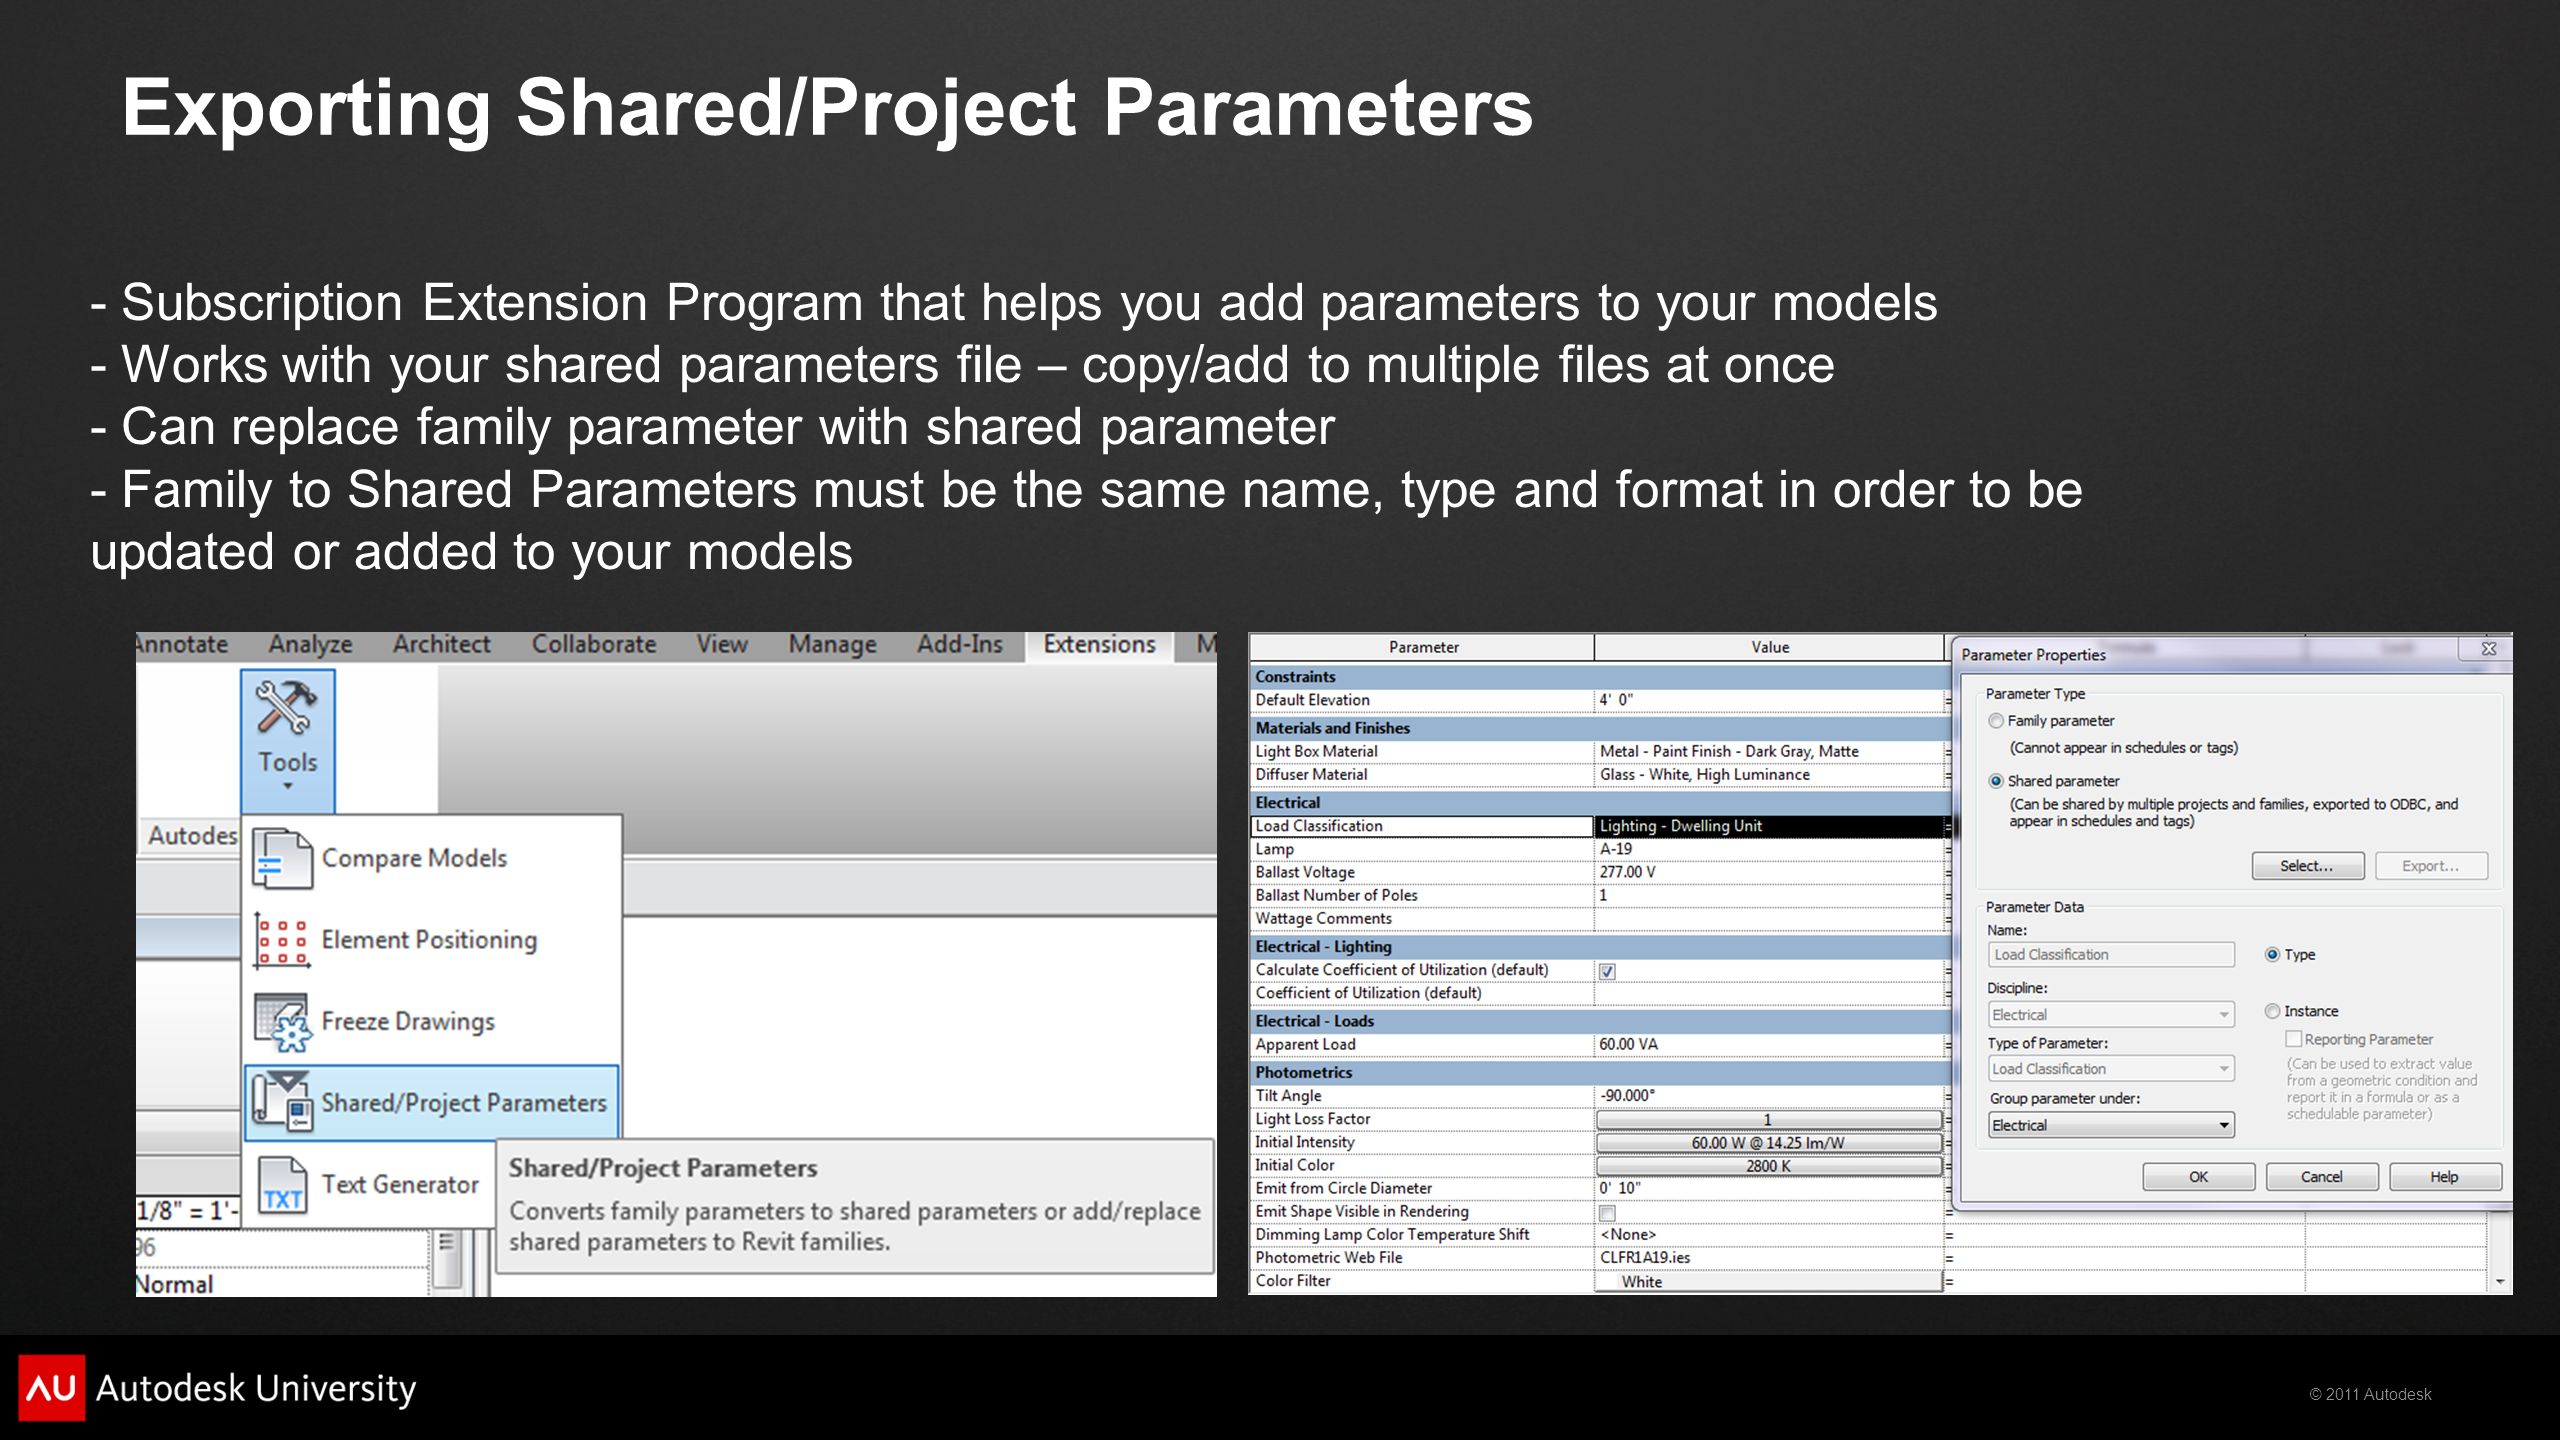
Task: Tick the Reporting Parameter checkbox
Action: coord(2294,1040)
